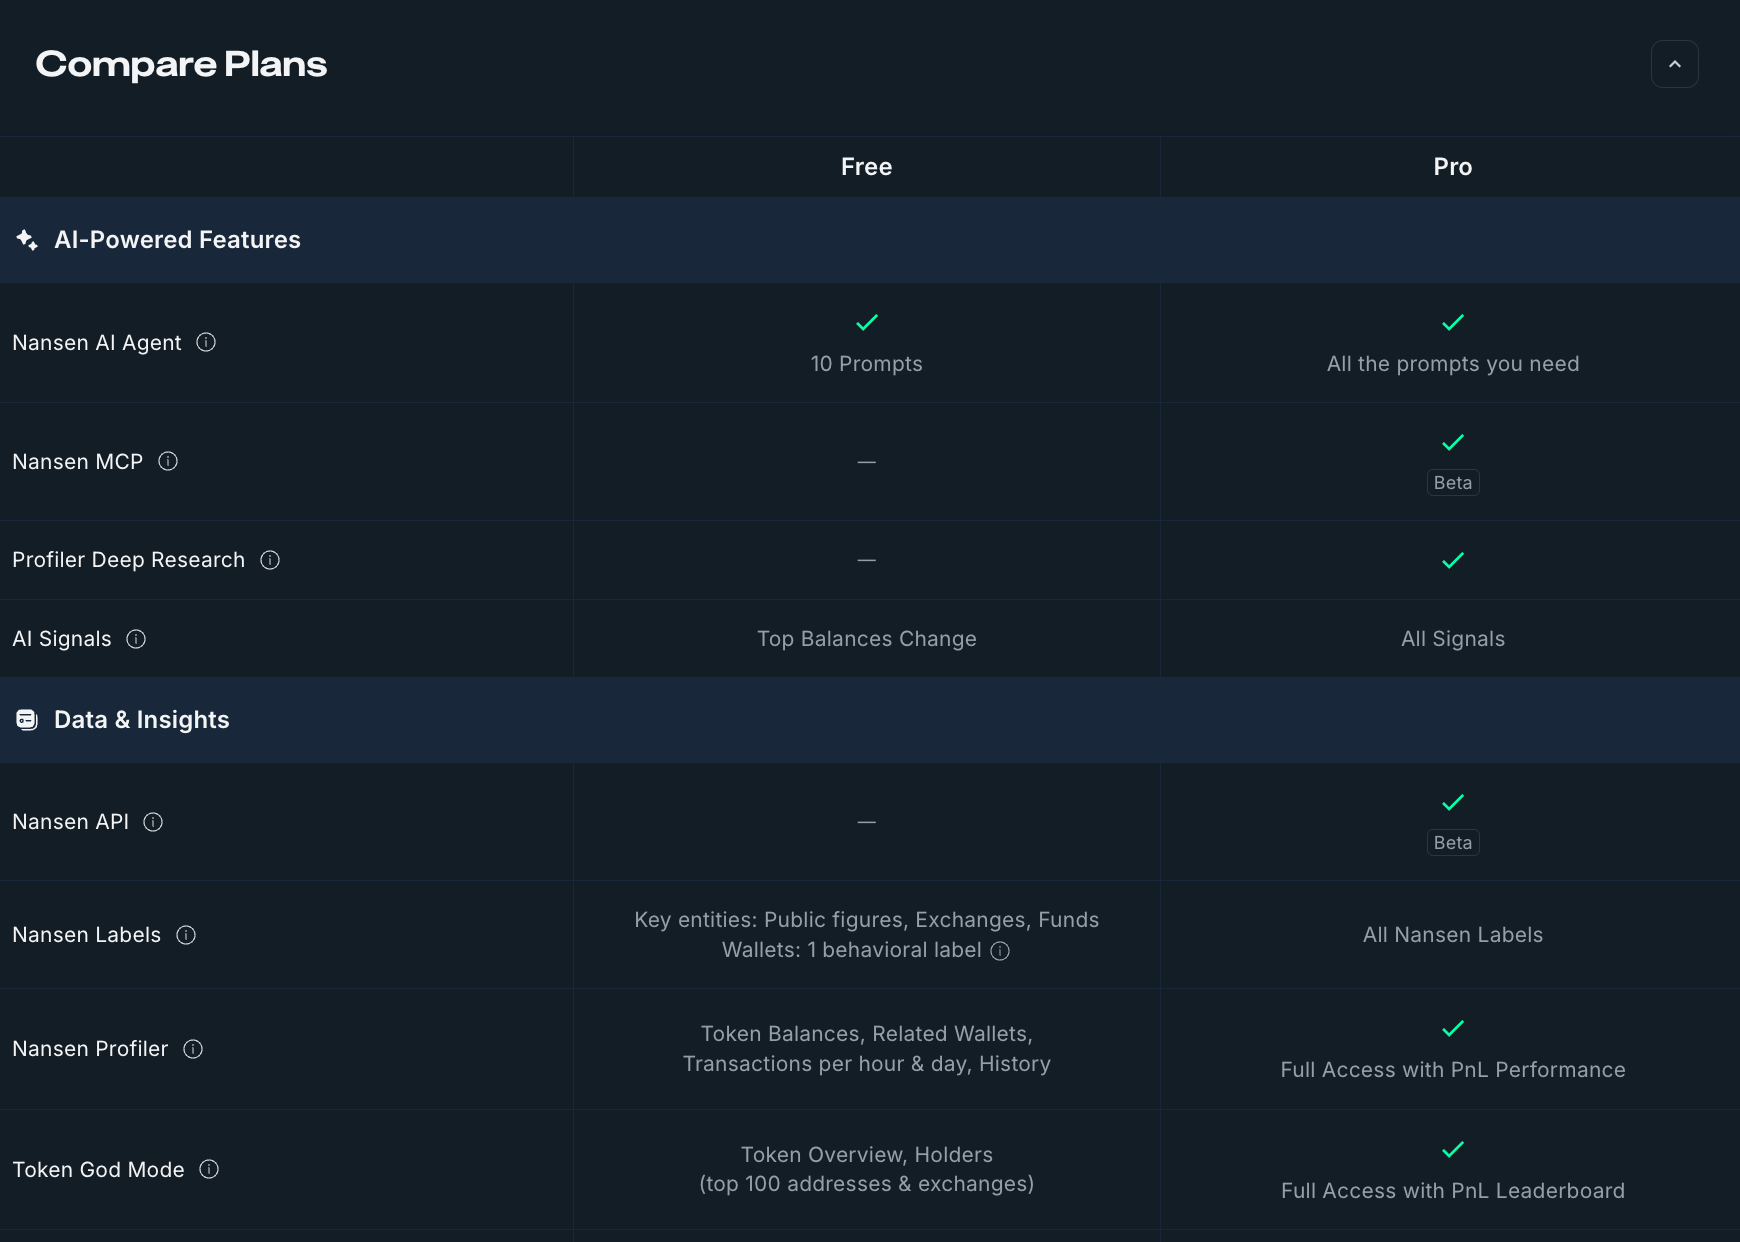This screenshot has height=1242, width=1740.
Task: Select the Pro column header
Action: [x=1452, y=167]
